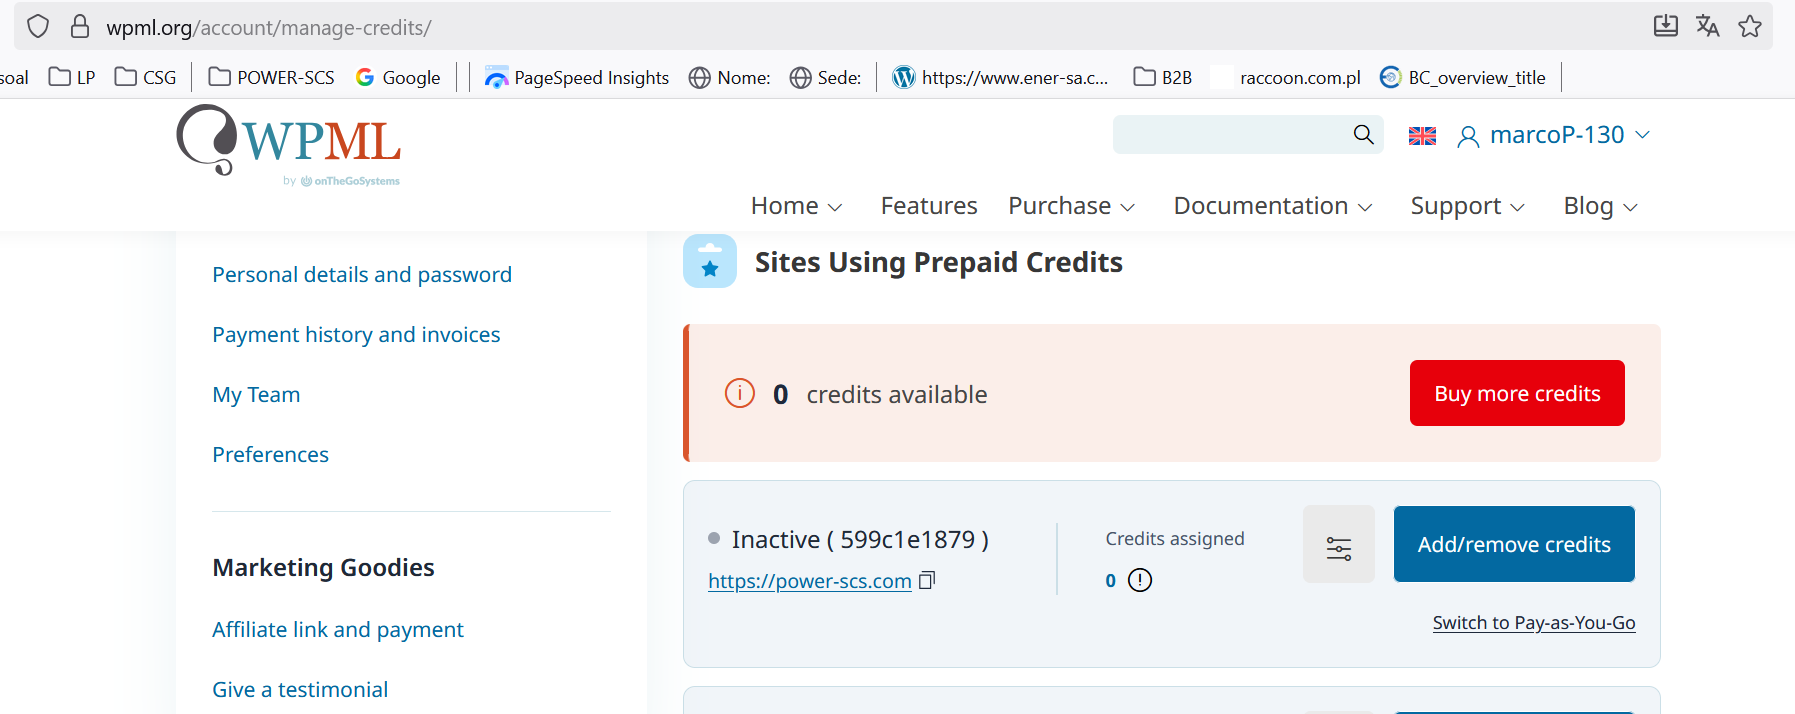
Task: Click the search magnifier icon
Action: [x=1363, y=135]
